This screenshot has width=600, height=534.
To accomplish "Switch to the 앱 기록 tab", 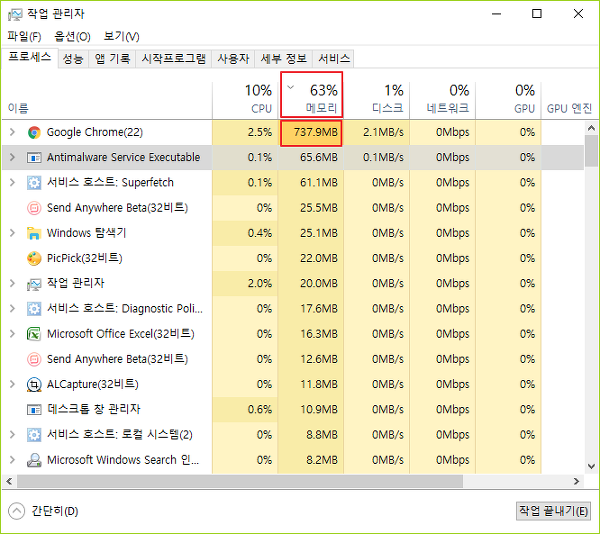I will (112, 59).
